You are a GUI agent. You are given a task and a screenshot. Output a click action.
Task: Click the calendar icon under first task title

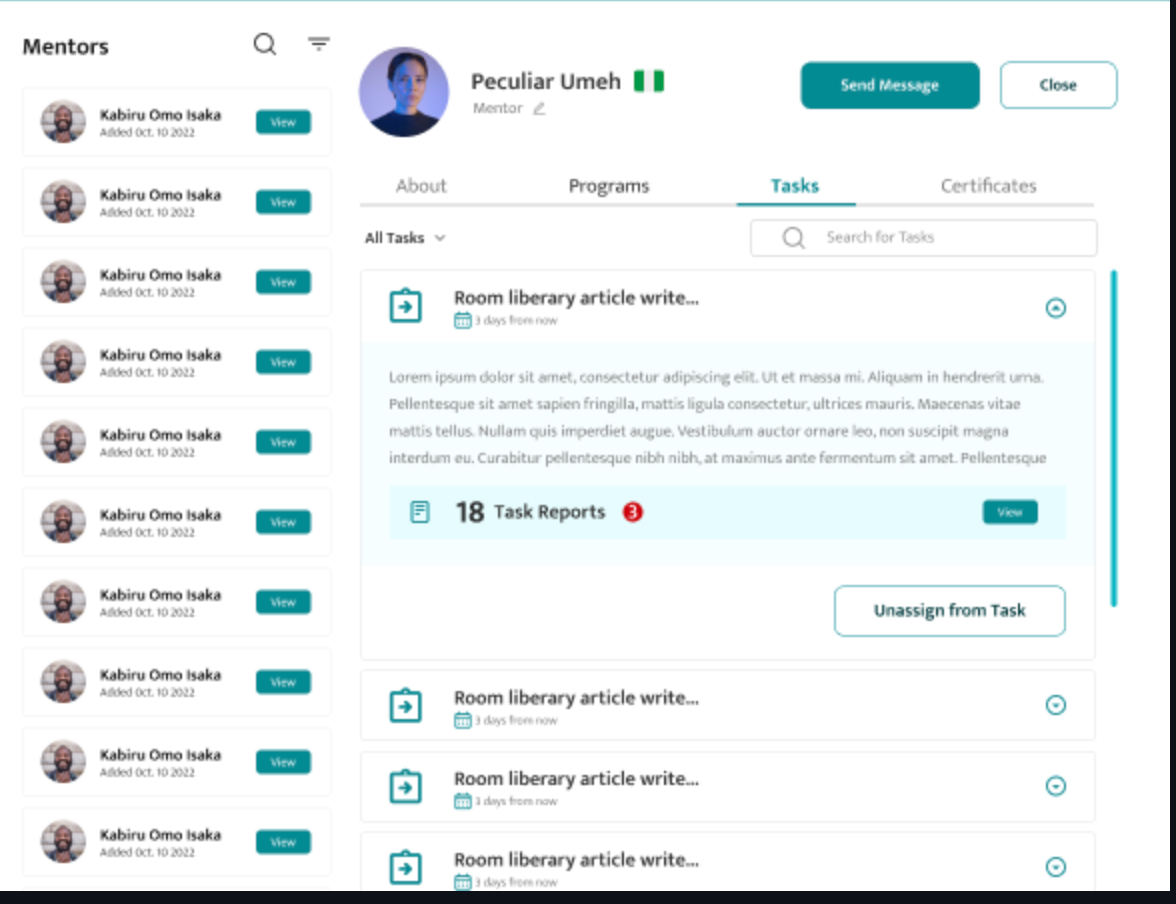pyautogui.click(x=462, y=320)
